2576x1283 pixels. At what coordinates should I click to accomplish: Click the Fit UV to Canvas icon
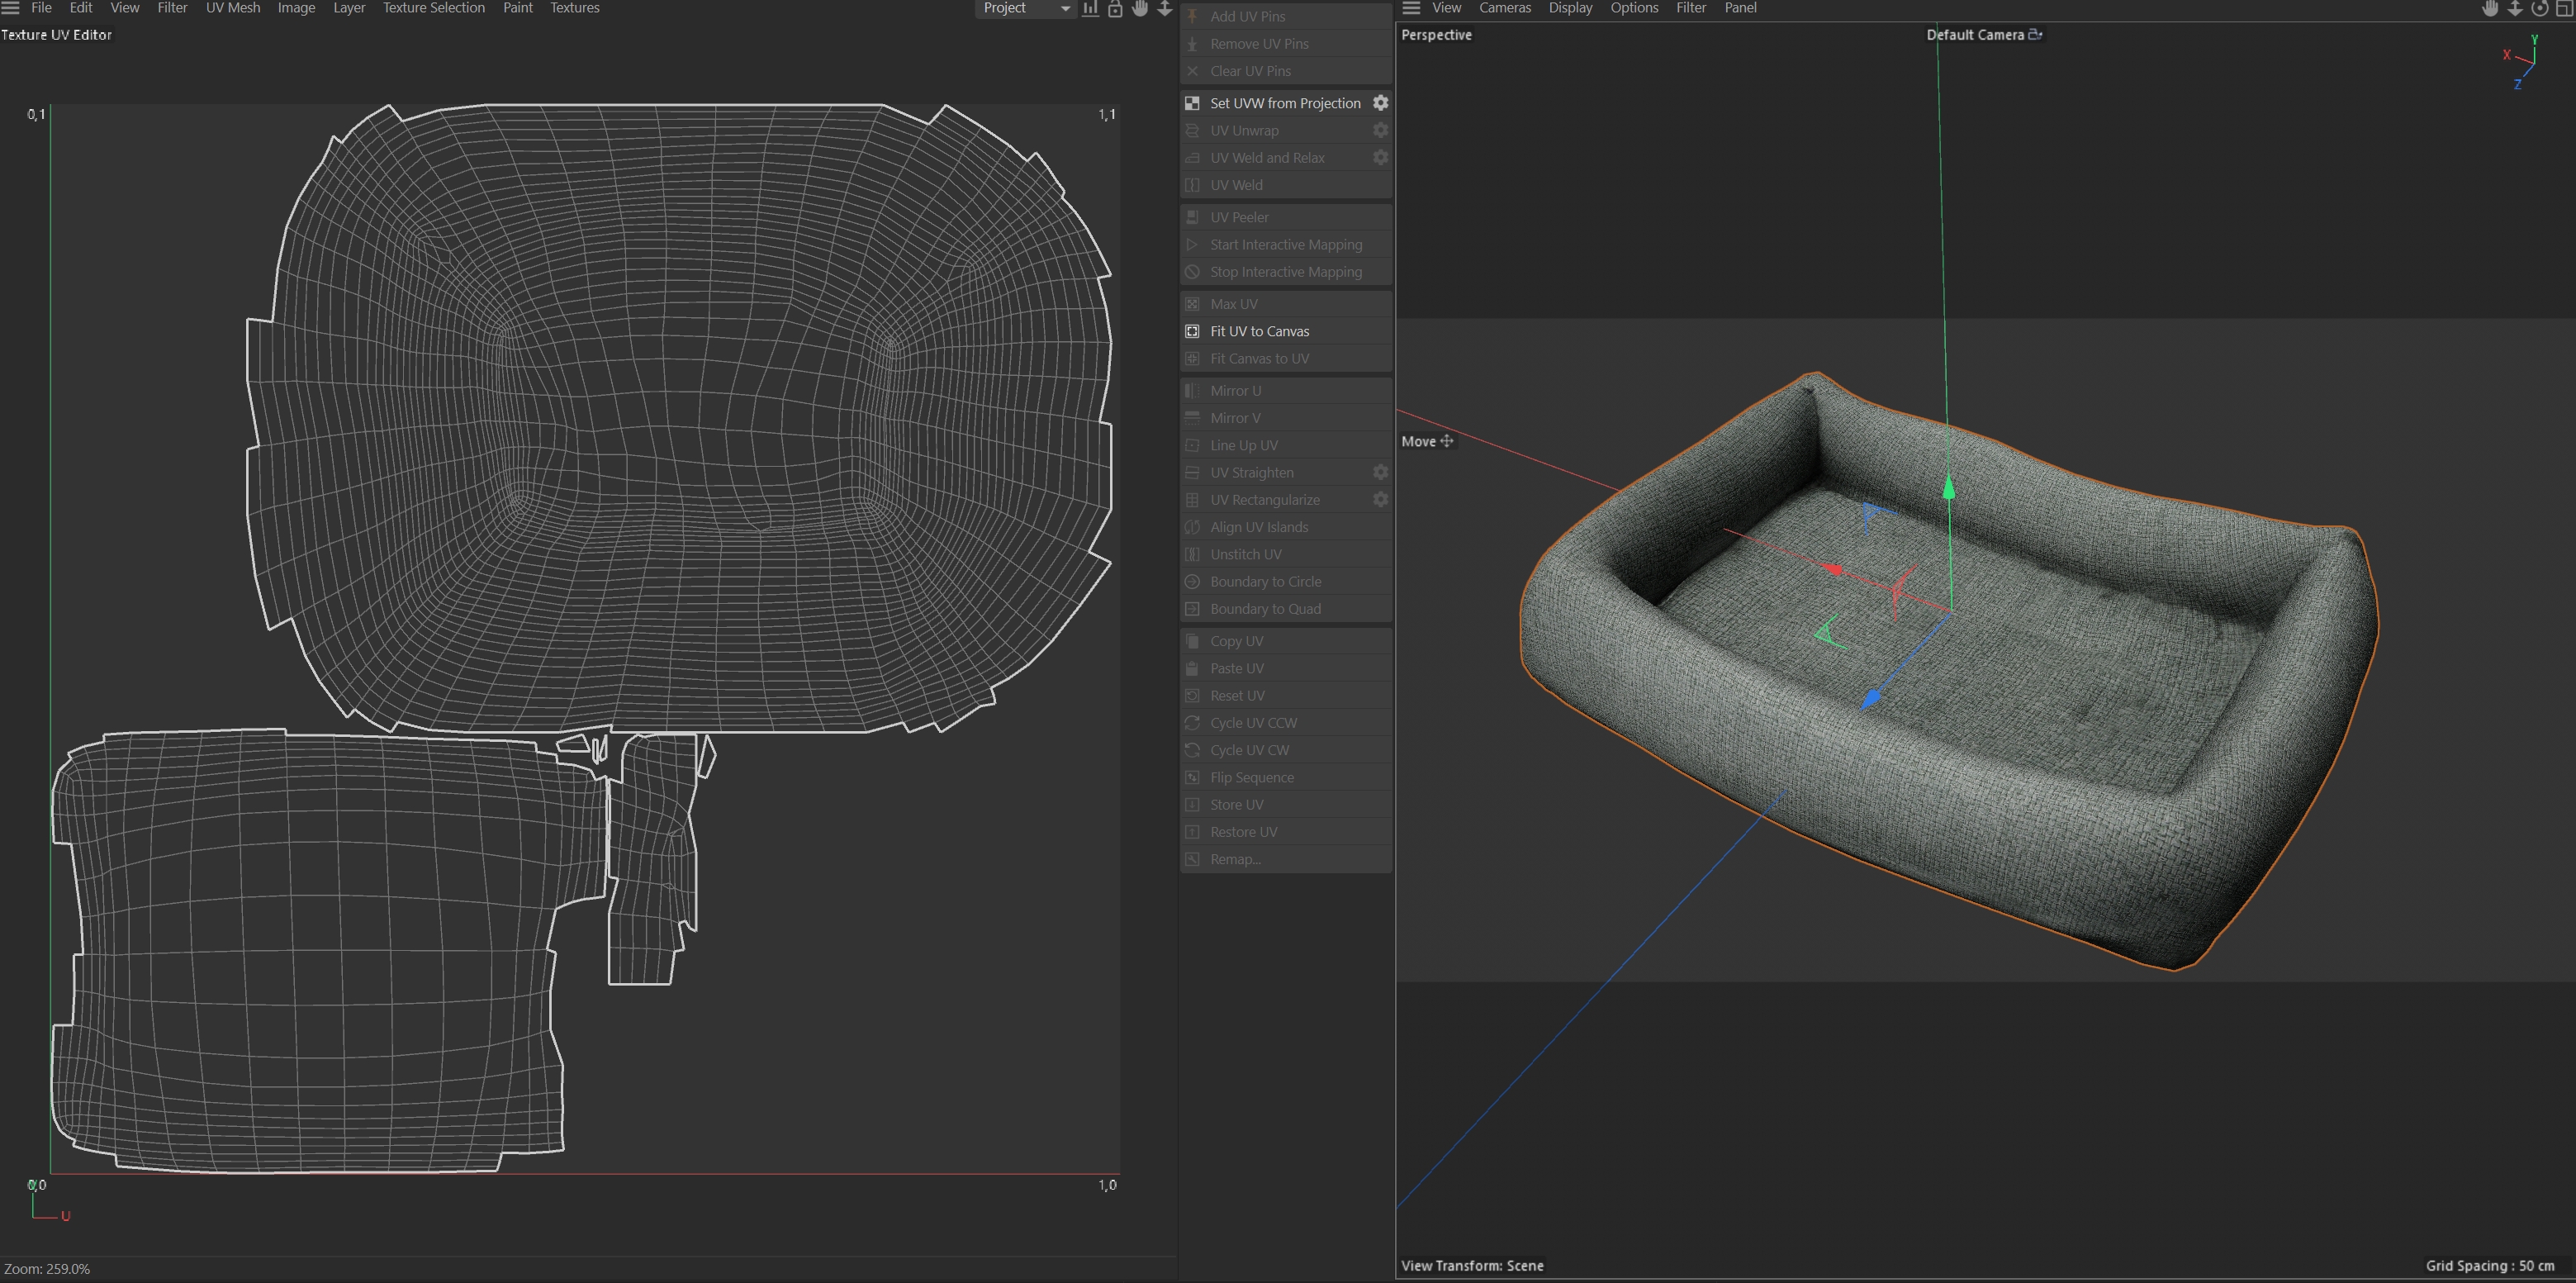[x=1192, y=331]
